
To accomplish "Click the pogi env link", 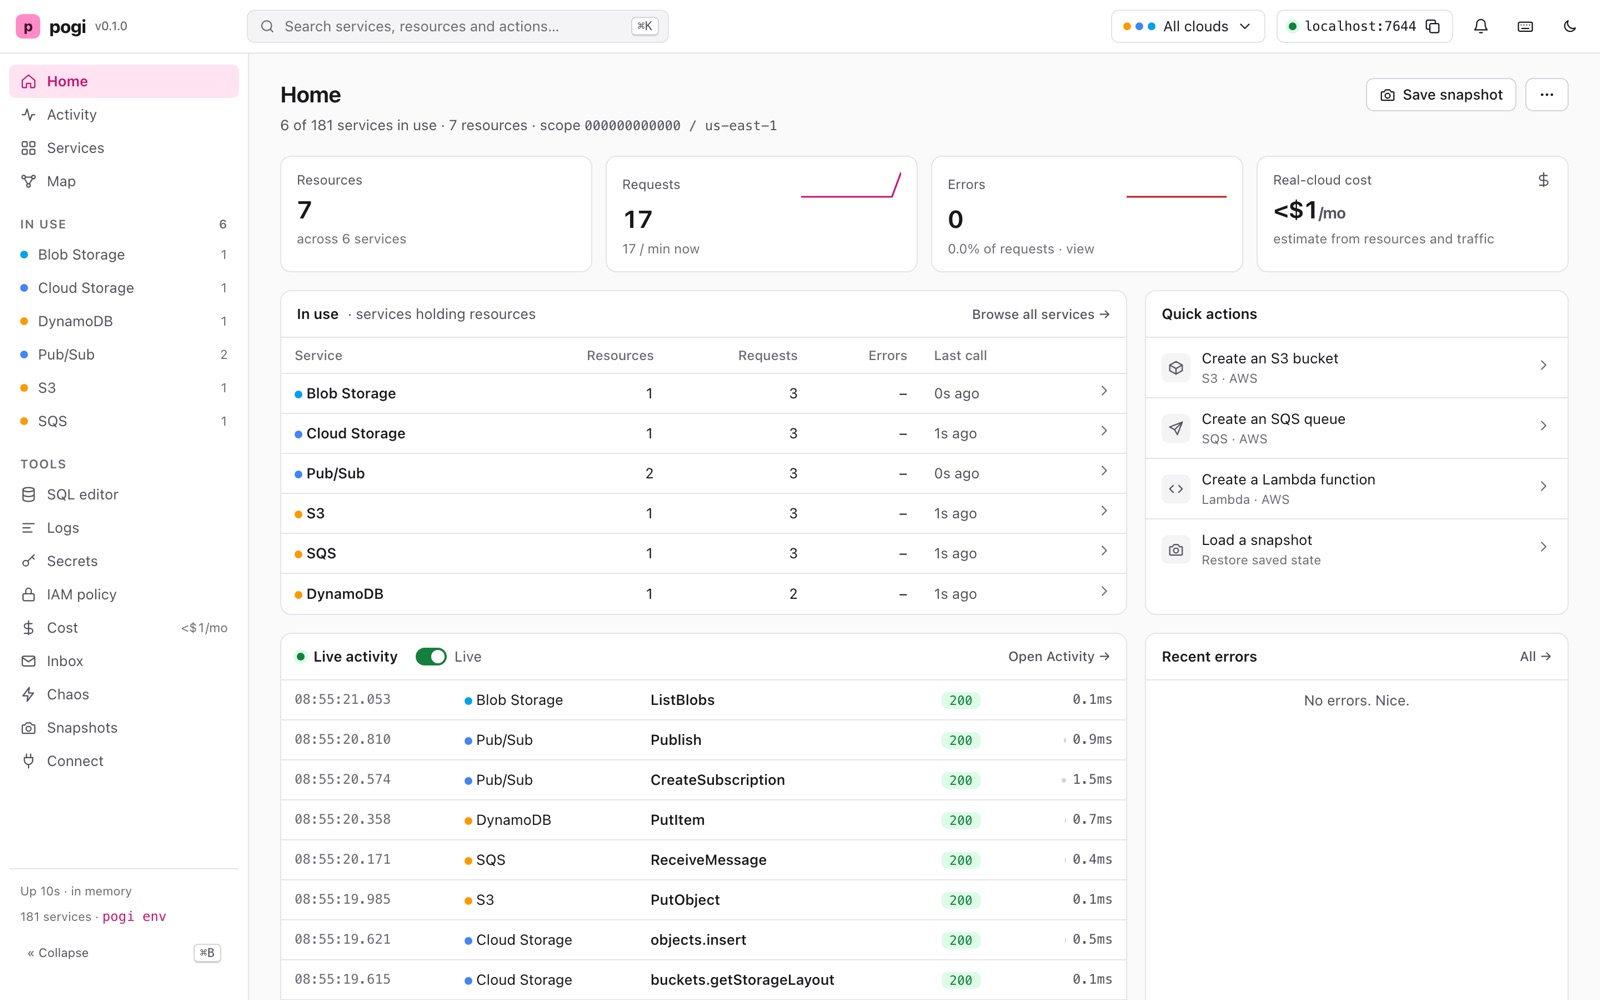I will coord(134,917).
